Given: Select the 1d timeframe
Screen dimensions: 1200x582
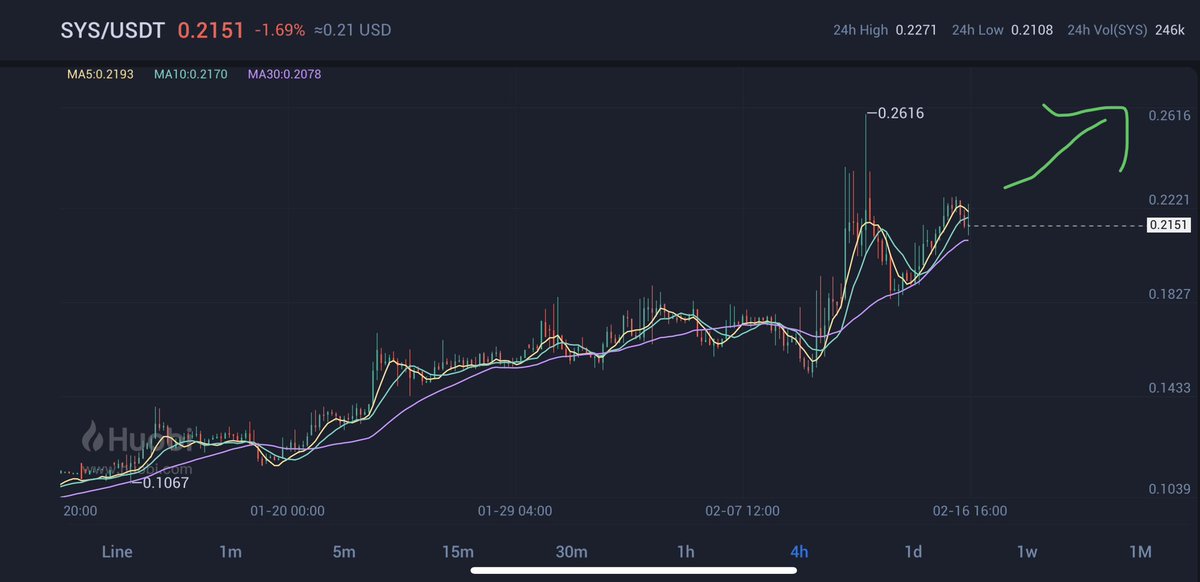Looking at the screenshot, I should (913, 551).
